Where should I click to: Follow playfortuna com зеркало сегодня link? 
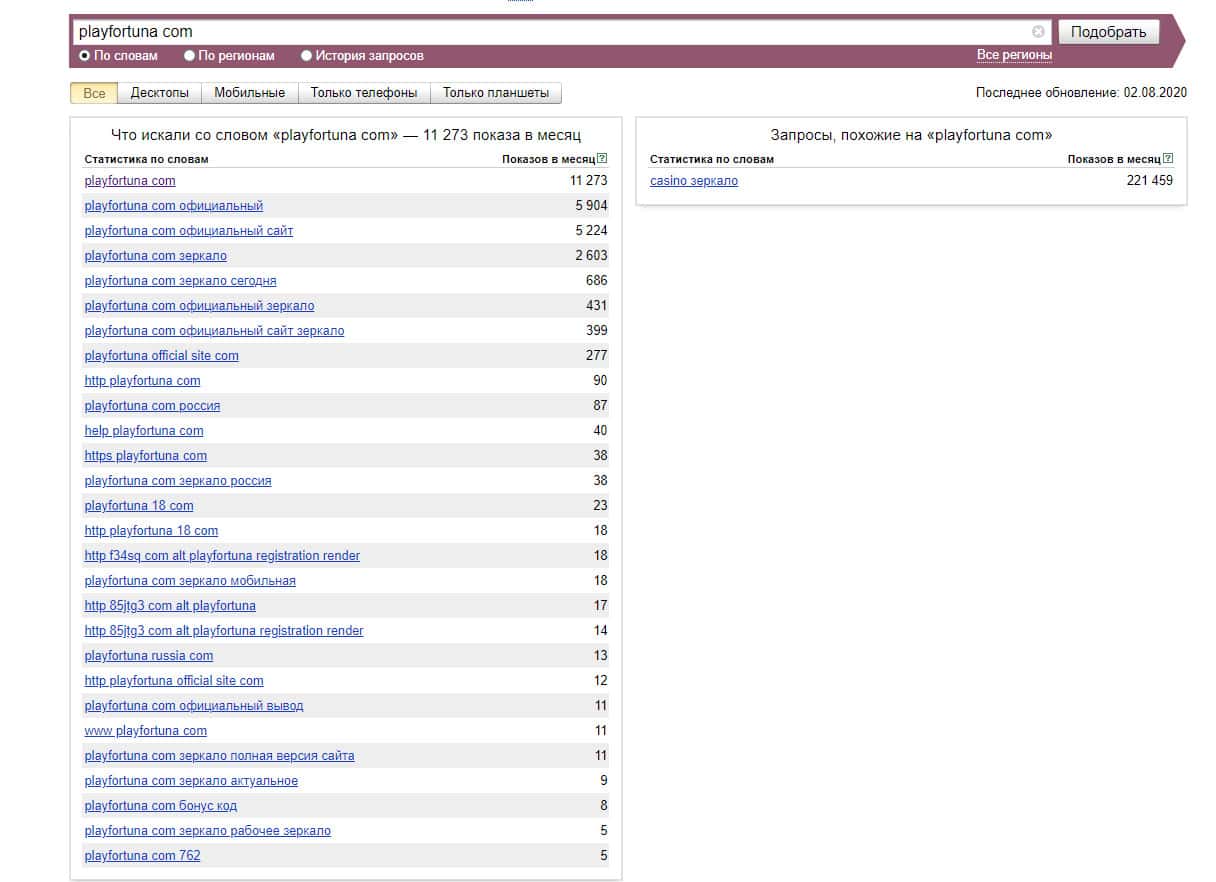click(x=181, y=281)
